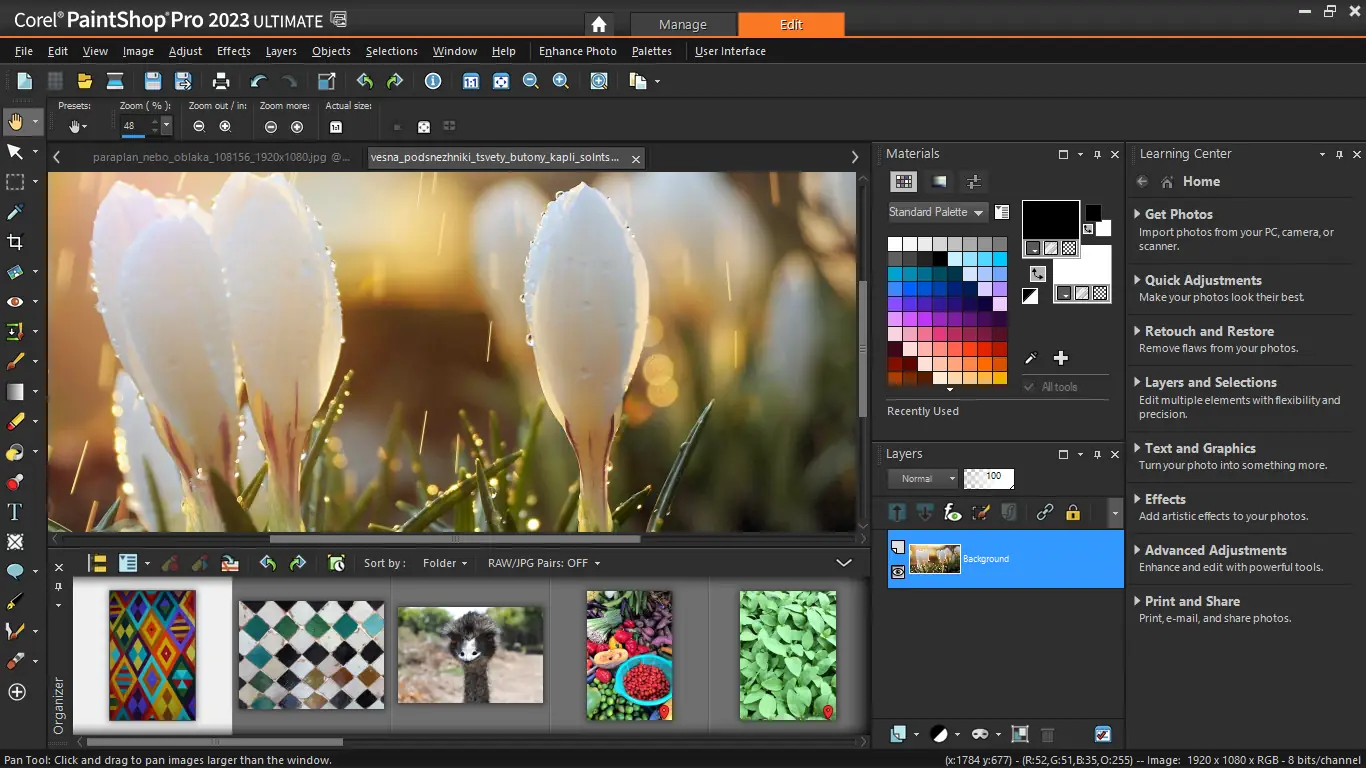Select the Crop tool
This screenshot has width=1366, height=768.
coord(15,241)
